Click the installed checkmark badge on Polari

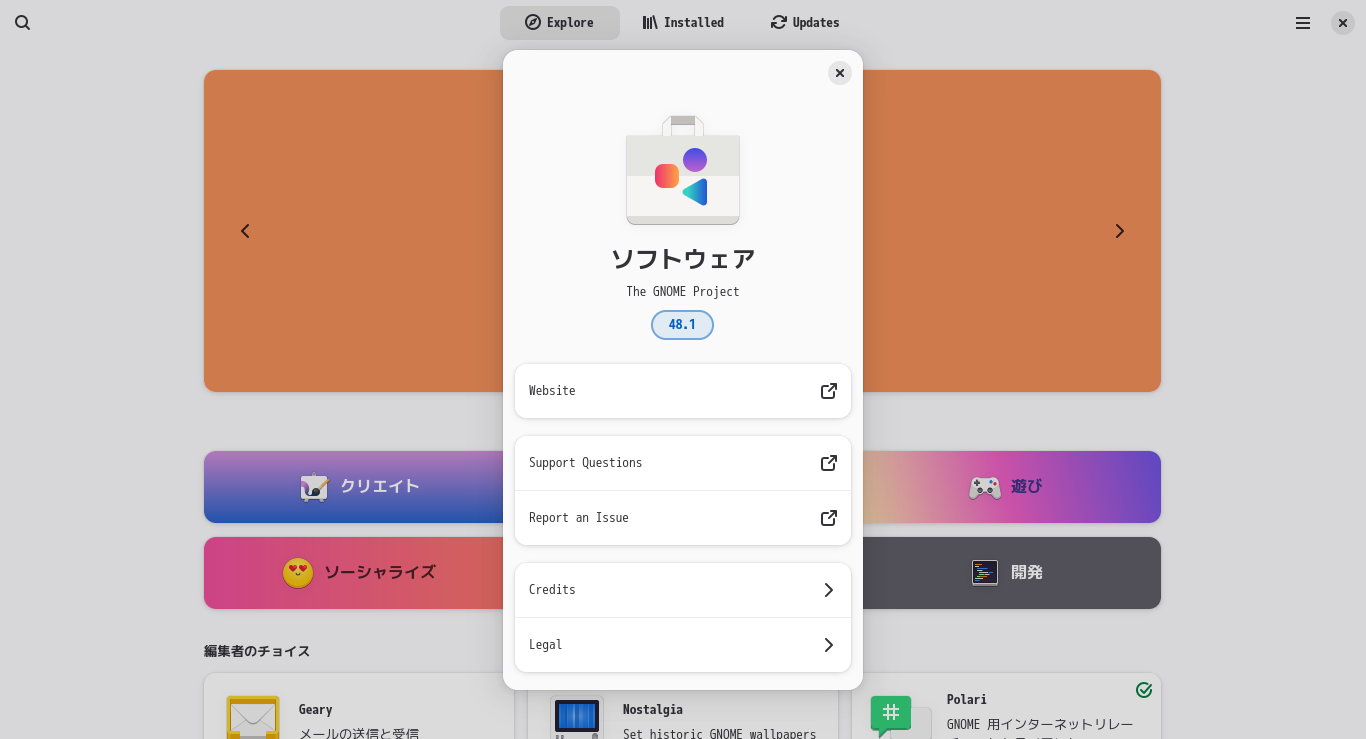[1143, 690]
